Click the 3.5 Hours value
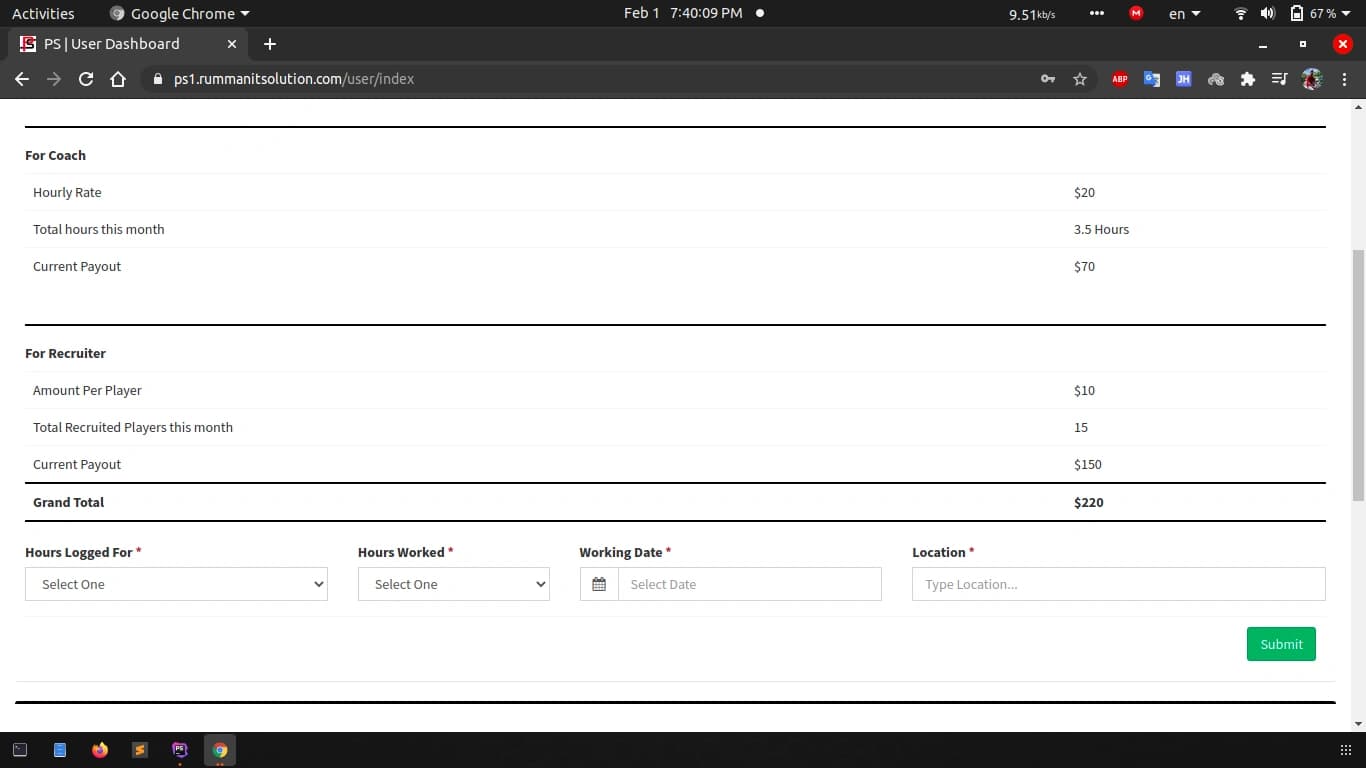 point(1101,229)
